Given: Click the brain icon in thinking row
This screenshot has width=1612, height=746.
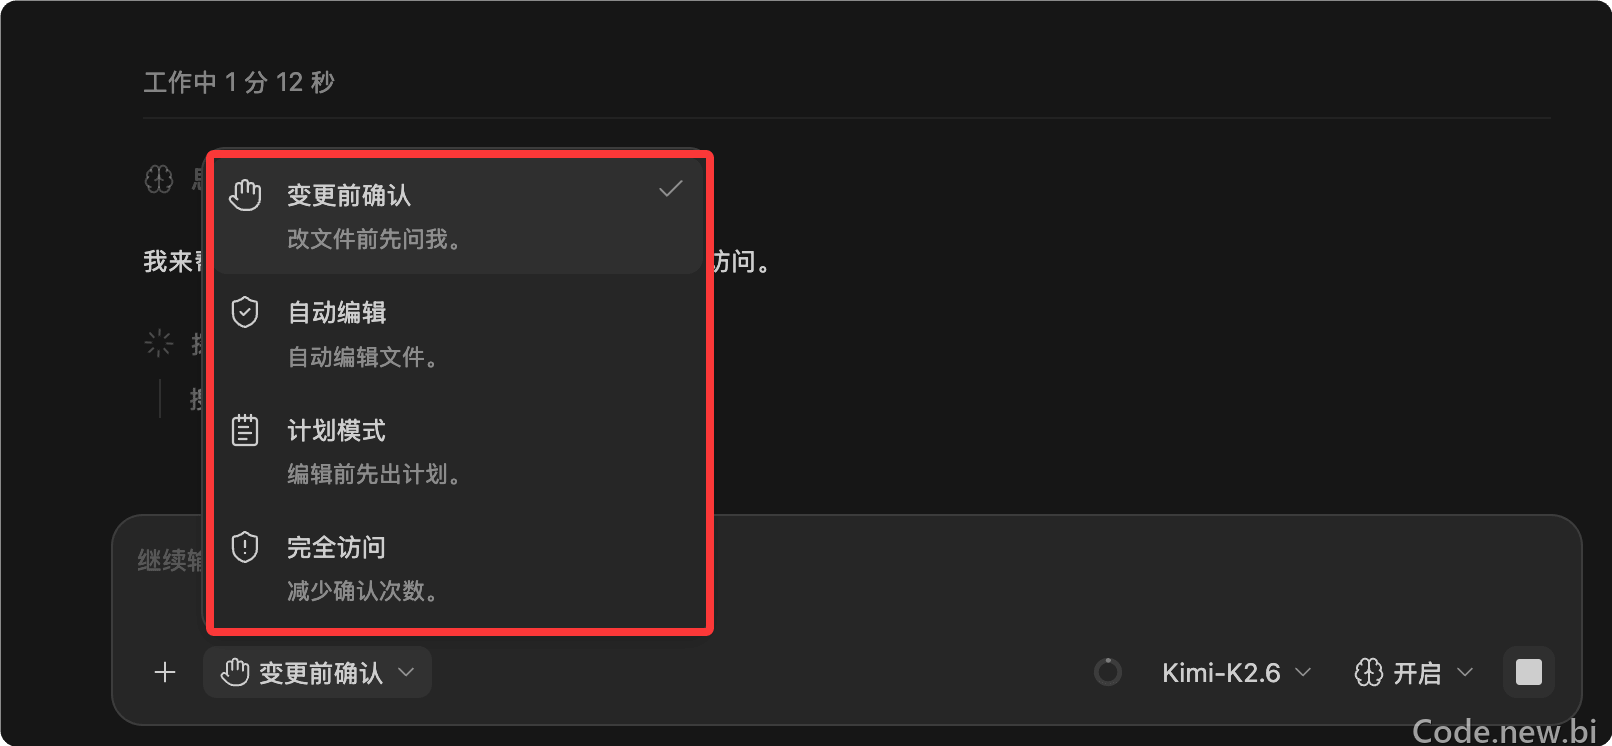Looking at the screenshot, I should point(159,180).
